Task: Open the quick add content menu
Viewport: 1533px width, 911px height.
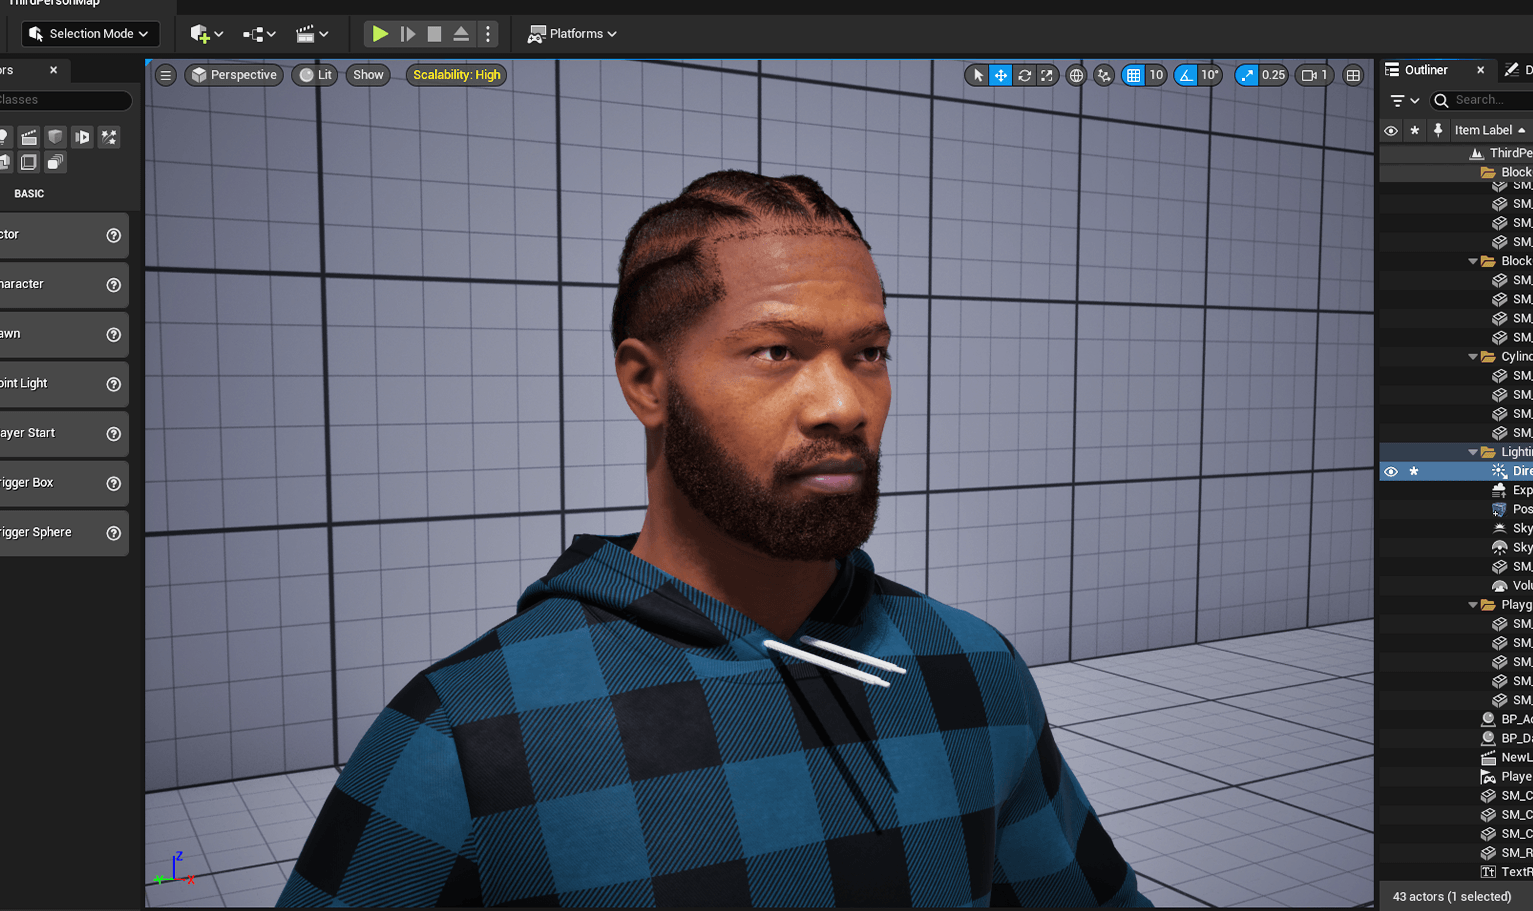Action: (x=206, y=34)
